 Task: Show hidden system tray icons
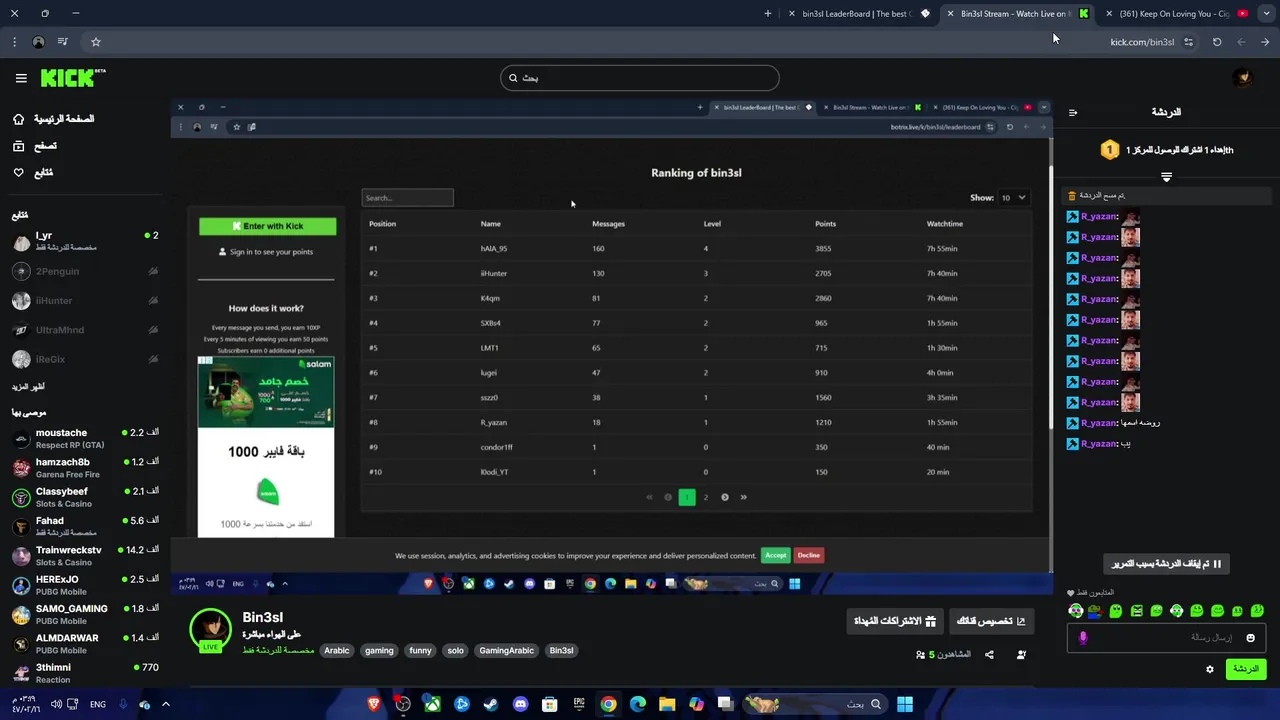pyautogui.click(x=166, y=704)
